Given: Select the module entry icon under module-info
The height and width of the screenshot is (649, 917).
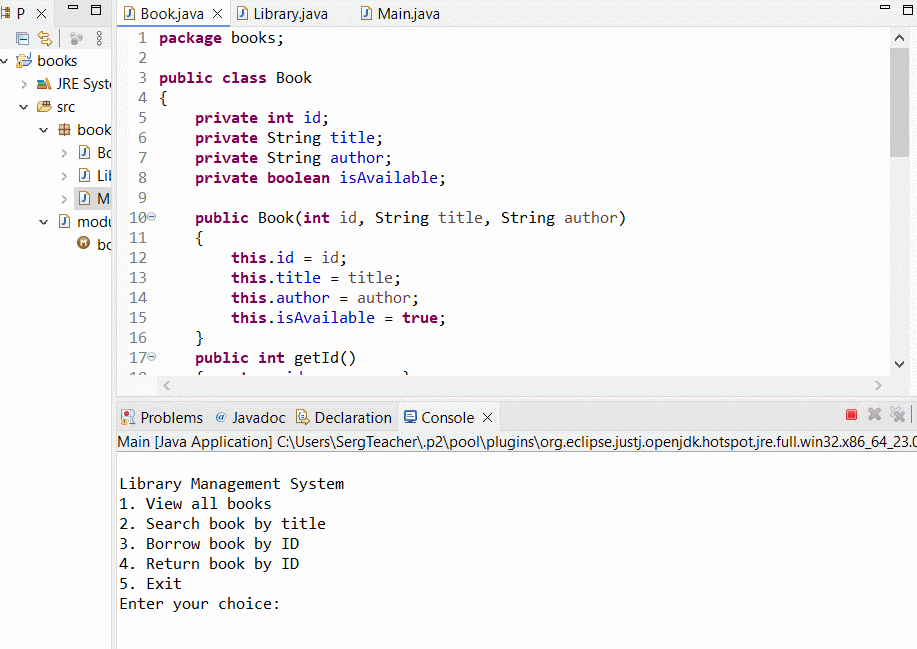Looking at the screenshot, I should pos(84,243).
